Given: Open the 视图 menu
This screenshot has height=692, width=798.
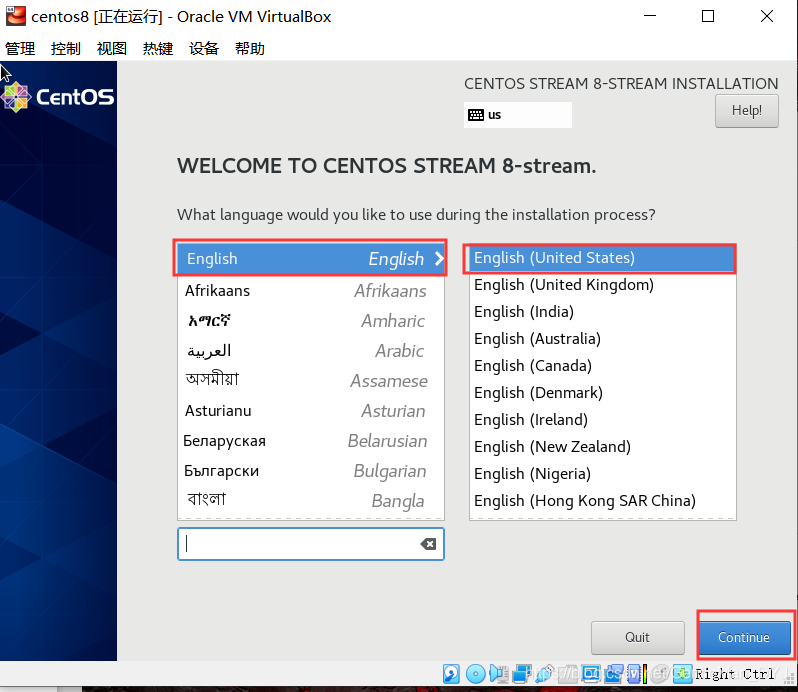Looking at the screenshot, I should tap(111, 49).
